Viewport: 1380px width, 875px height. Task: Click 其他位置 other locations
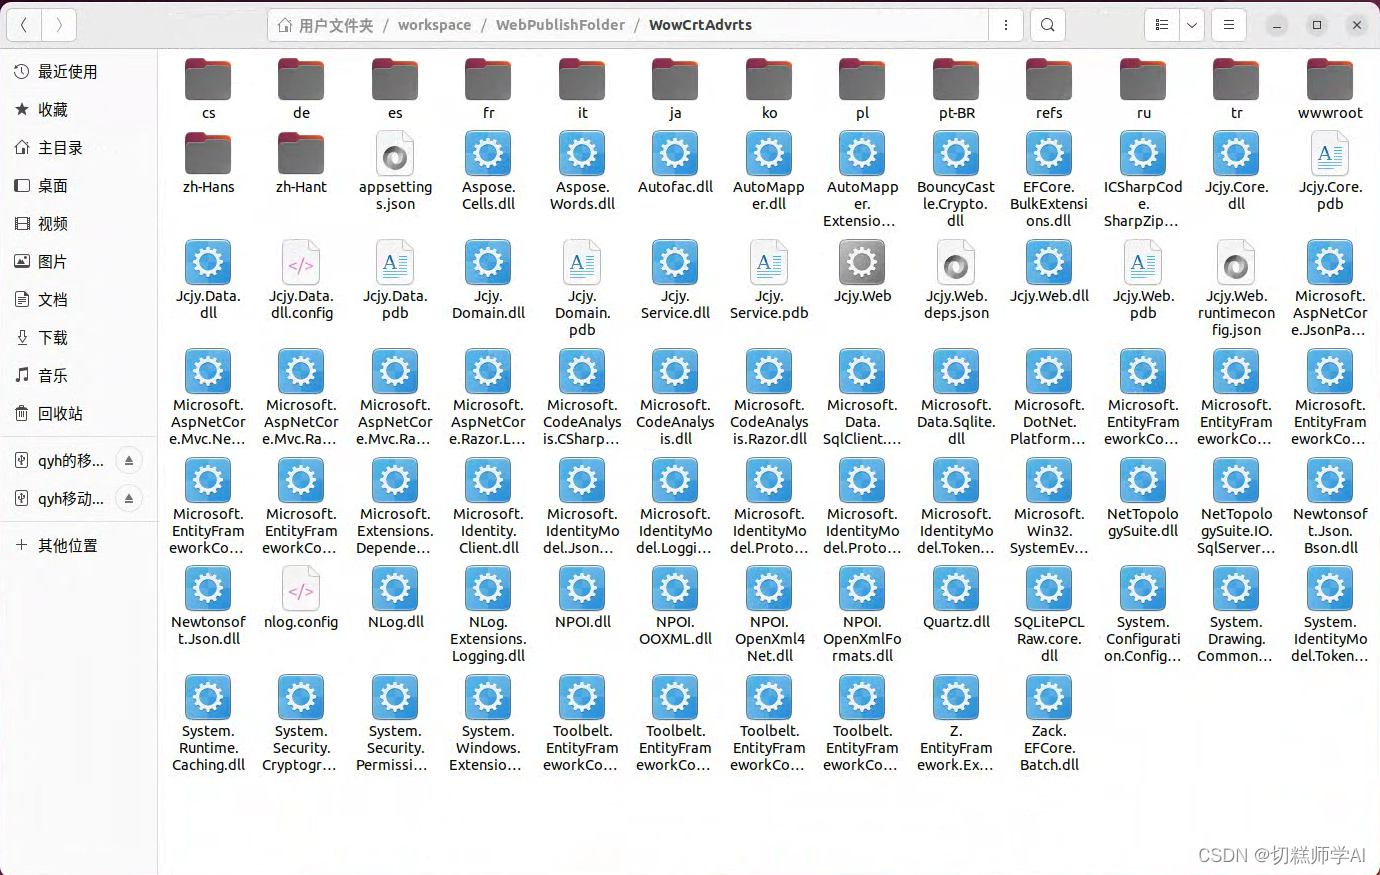78,546
